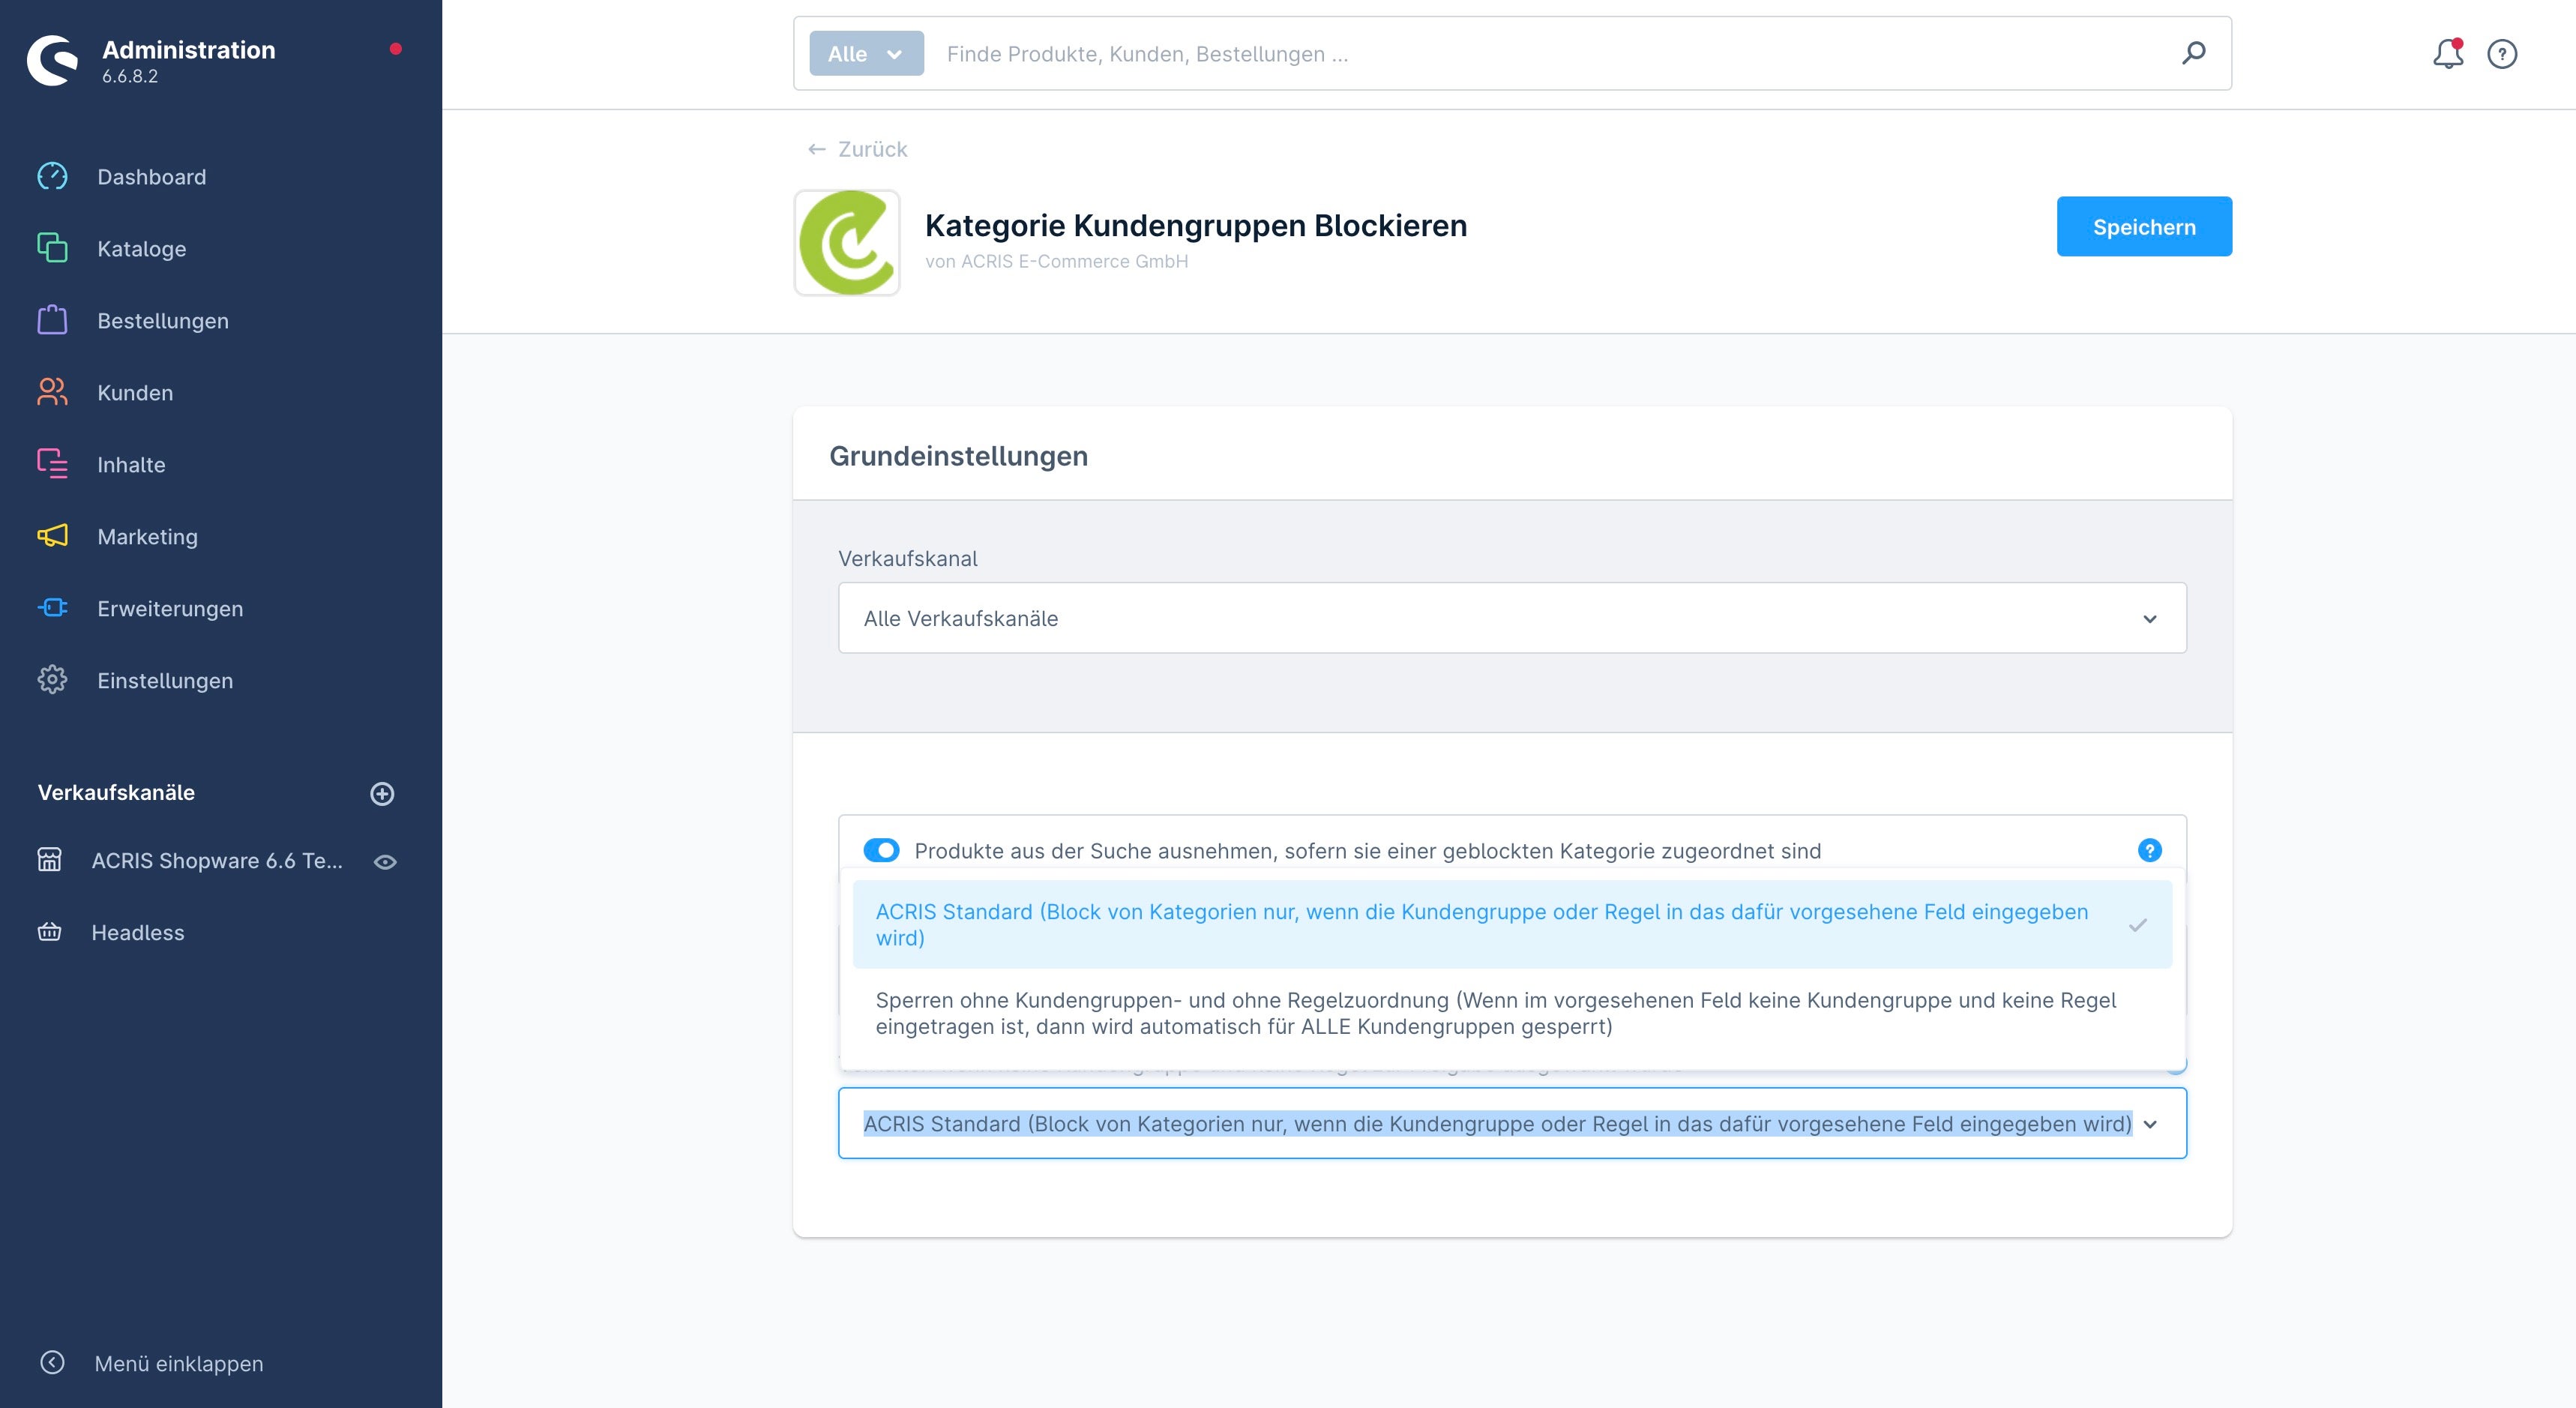Open the notifications bell

[x=2447, y=53]
